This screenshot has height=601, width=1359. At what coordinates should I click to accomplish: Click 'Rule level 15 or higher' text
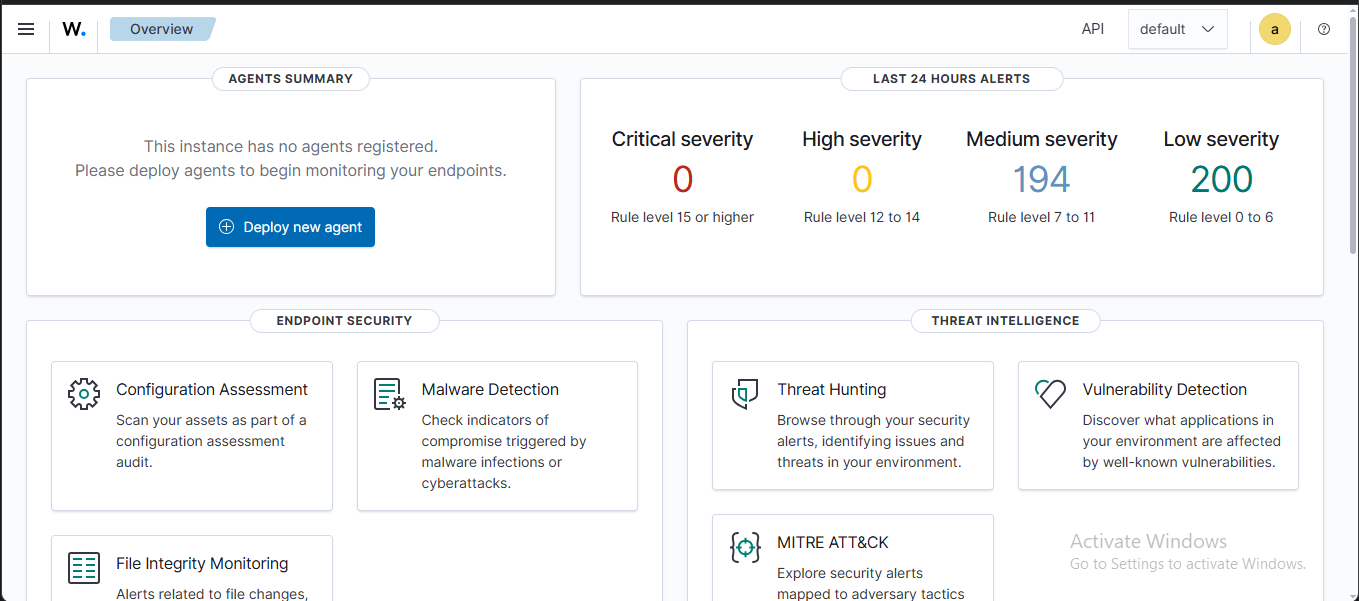point(683,217)
